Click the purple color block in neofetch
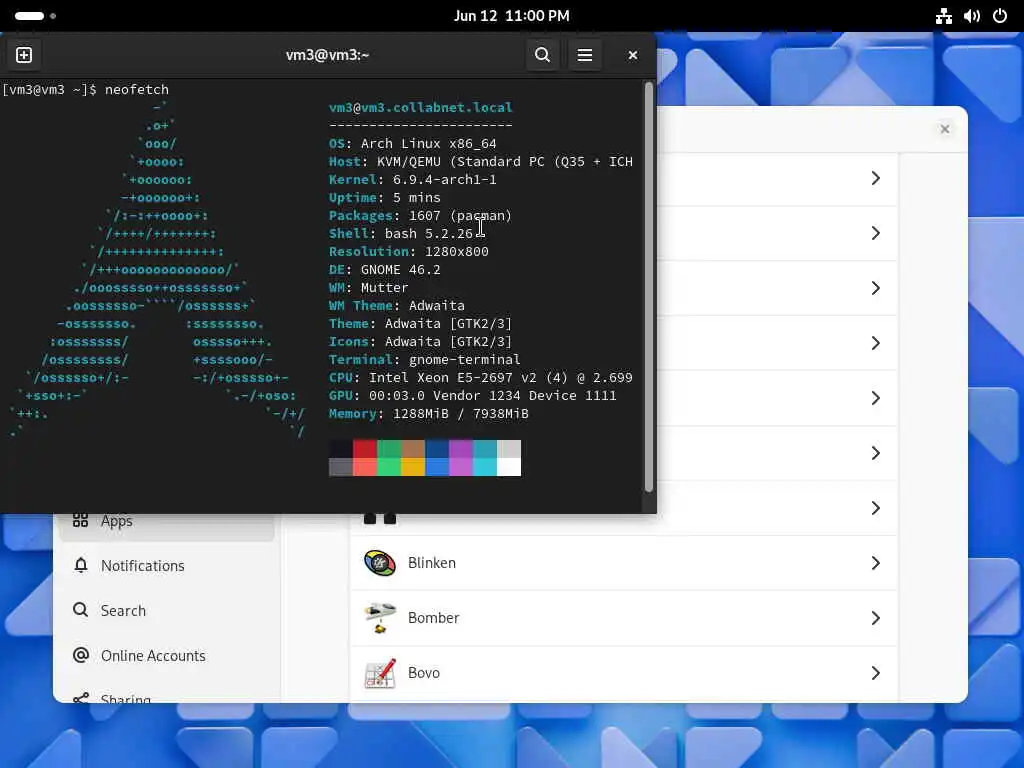The width and height of the screenshot is (1024, 768). [461, 449]
